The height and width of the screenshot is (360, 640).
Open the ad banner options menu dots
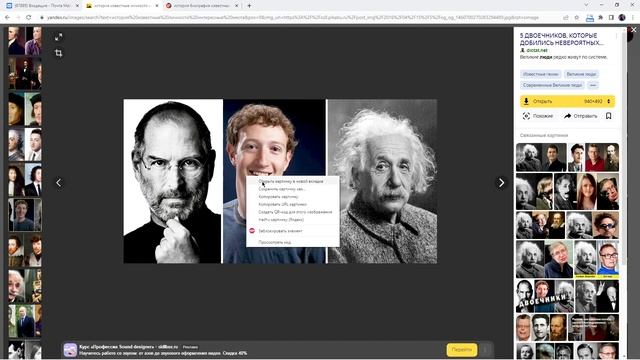tap(485, 350)
